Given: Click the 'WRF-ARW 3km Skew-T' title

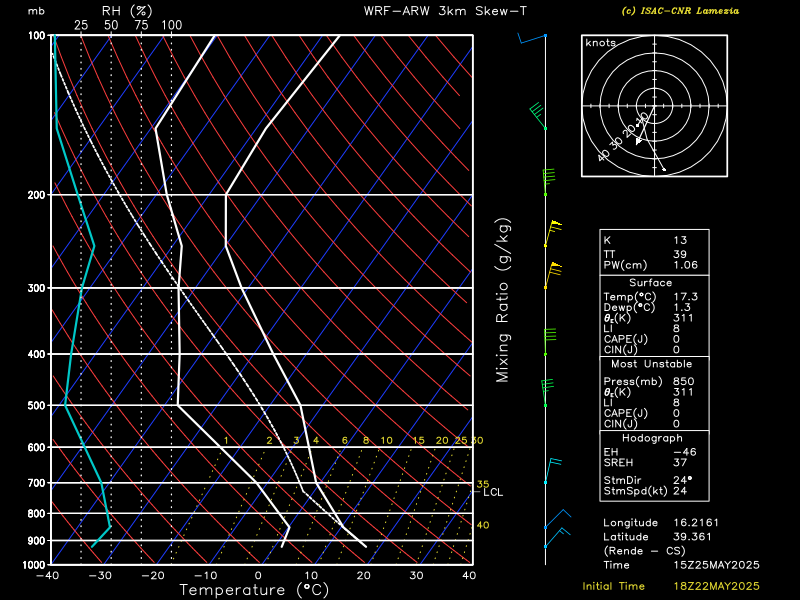Looking at the screenshot, I should [445, 11].
